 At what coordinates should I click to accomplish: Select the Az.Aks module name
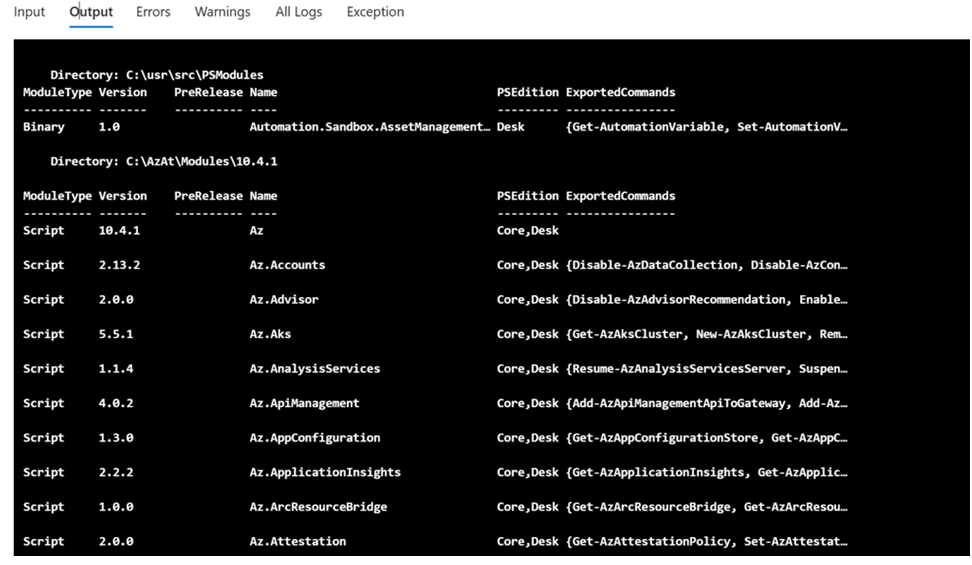click(270, 334)
